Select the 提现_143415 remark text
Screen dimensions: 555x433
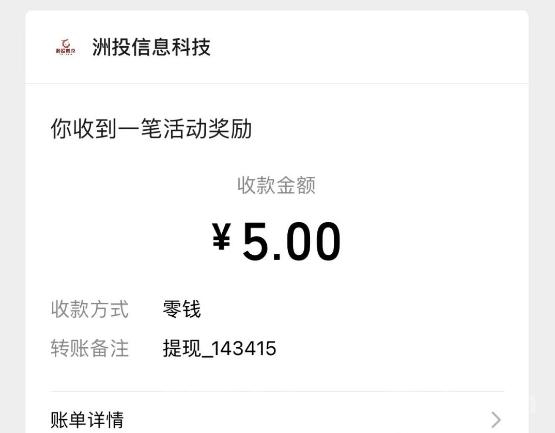[219, 348]
